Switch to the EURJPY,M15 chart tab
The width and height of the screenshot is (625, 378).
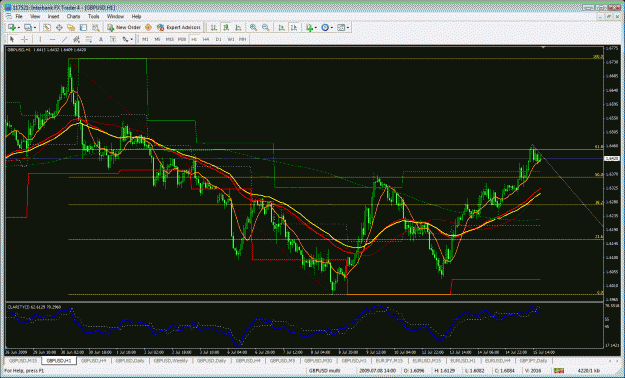pos(389,360)
